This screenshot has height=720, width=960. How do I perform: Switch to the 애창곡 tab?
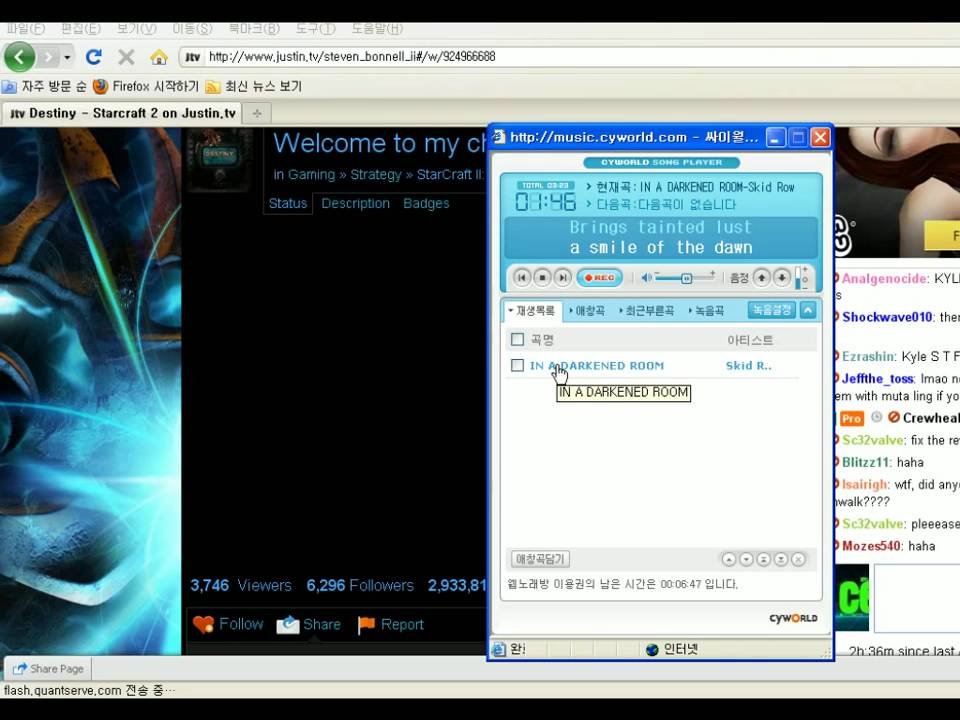click(x=587, y=311)
